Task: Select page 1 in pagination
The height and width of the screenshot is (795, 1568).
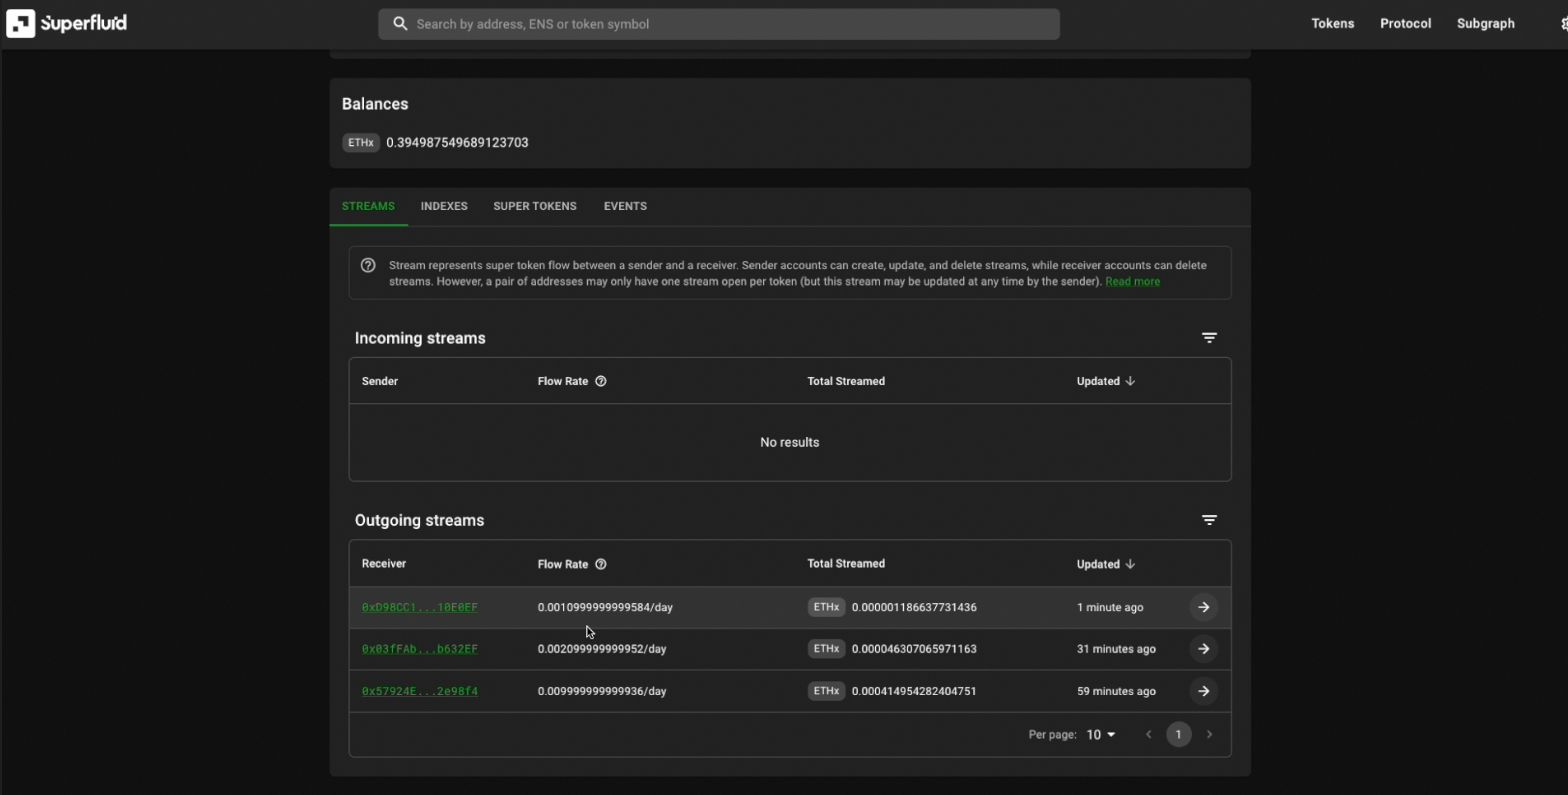Action: (x=1178, y=735)
